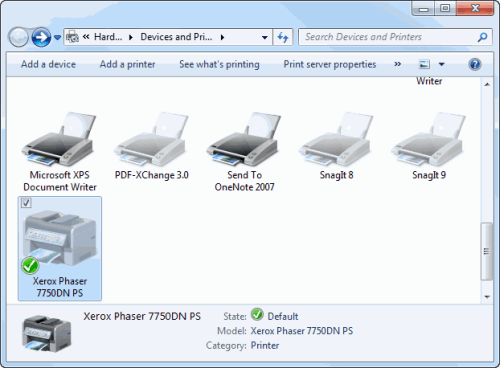The height and width of the screenshot is (368, 500).
Task: Click the Back navigation arrow
Action: click(18, 37)
